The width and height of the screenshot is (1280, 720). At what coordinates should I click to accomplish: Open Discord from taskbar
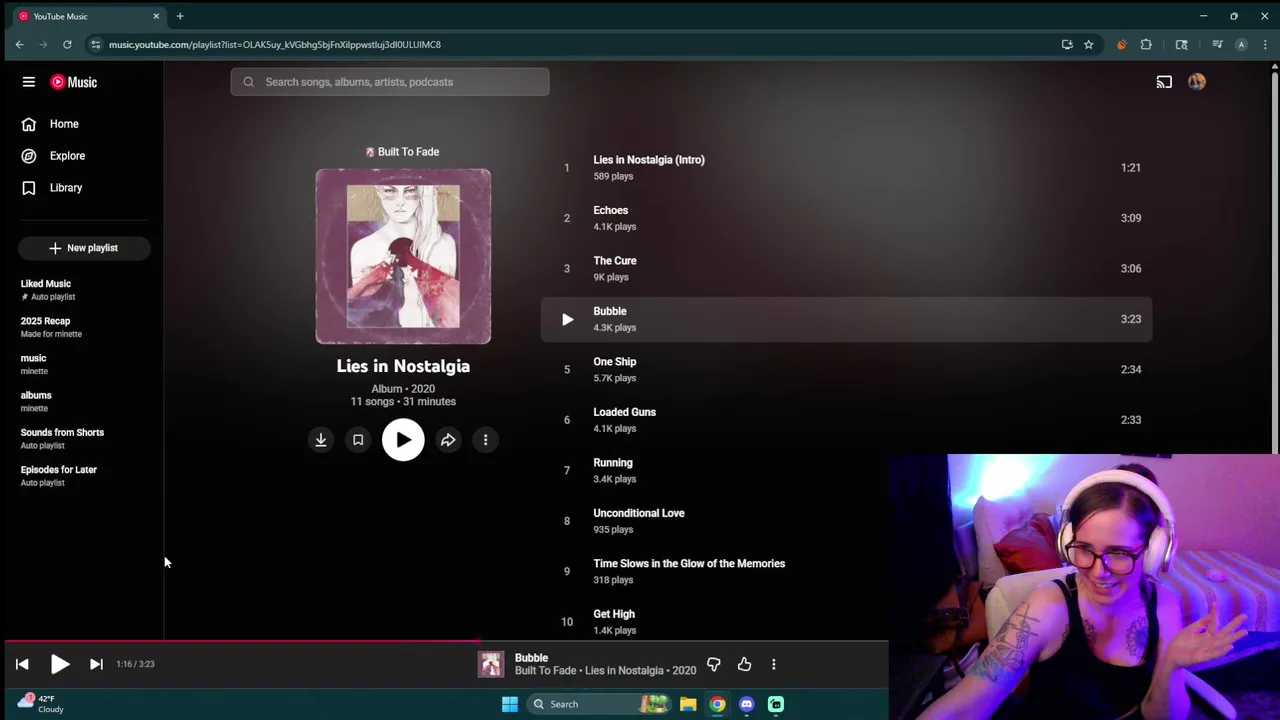point(746,704)
